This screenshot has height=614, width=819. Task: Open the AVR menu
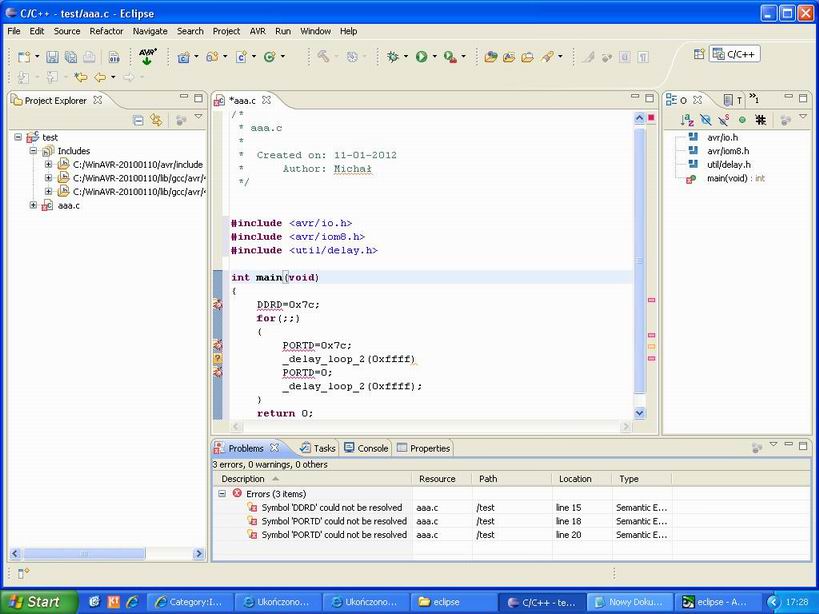tap(258, 31)
